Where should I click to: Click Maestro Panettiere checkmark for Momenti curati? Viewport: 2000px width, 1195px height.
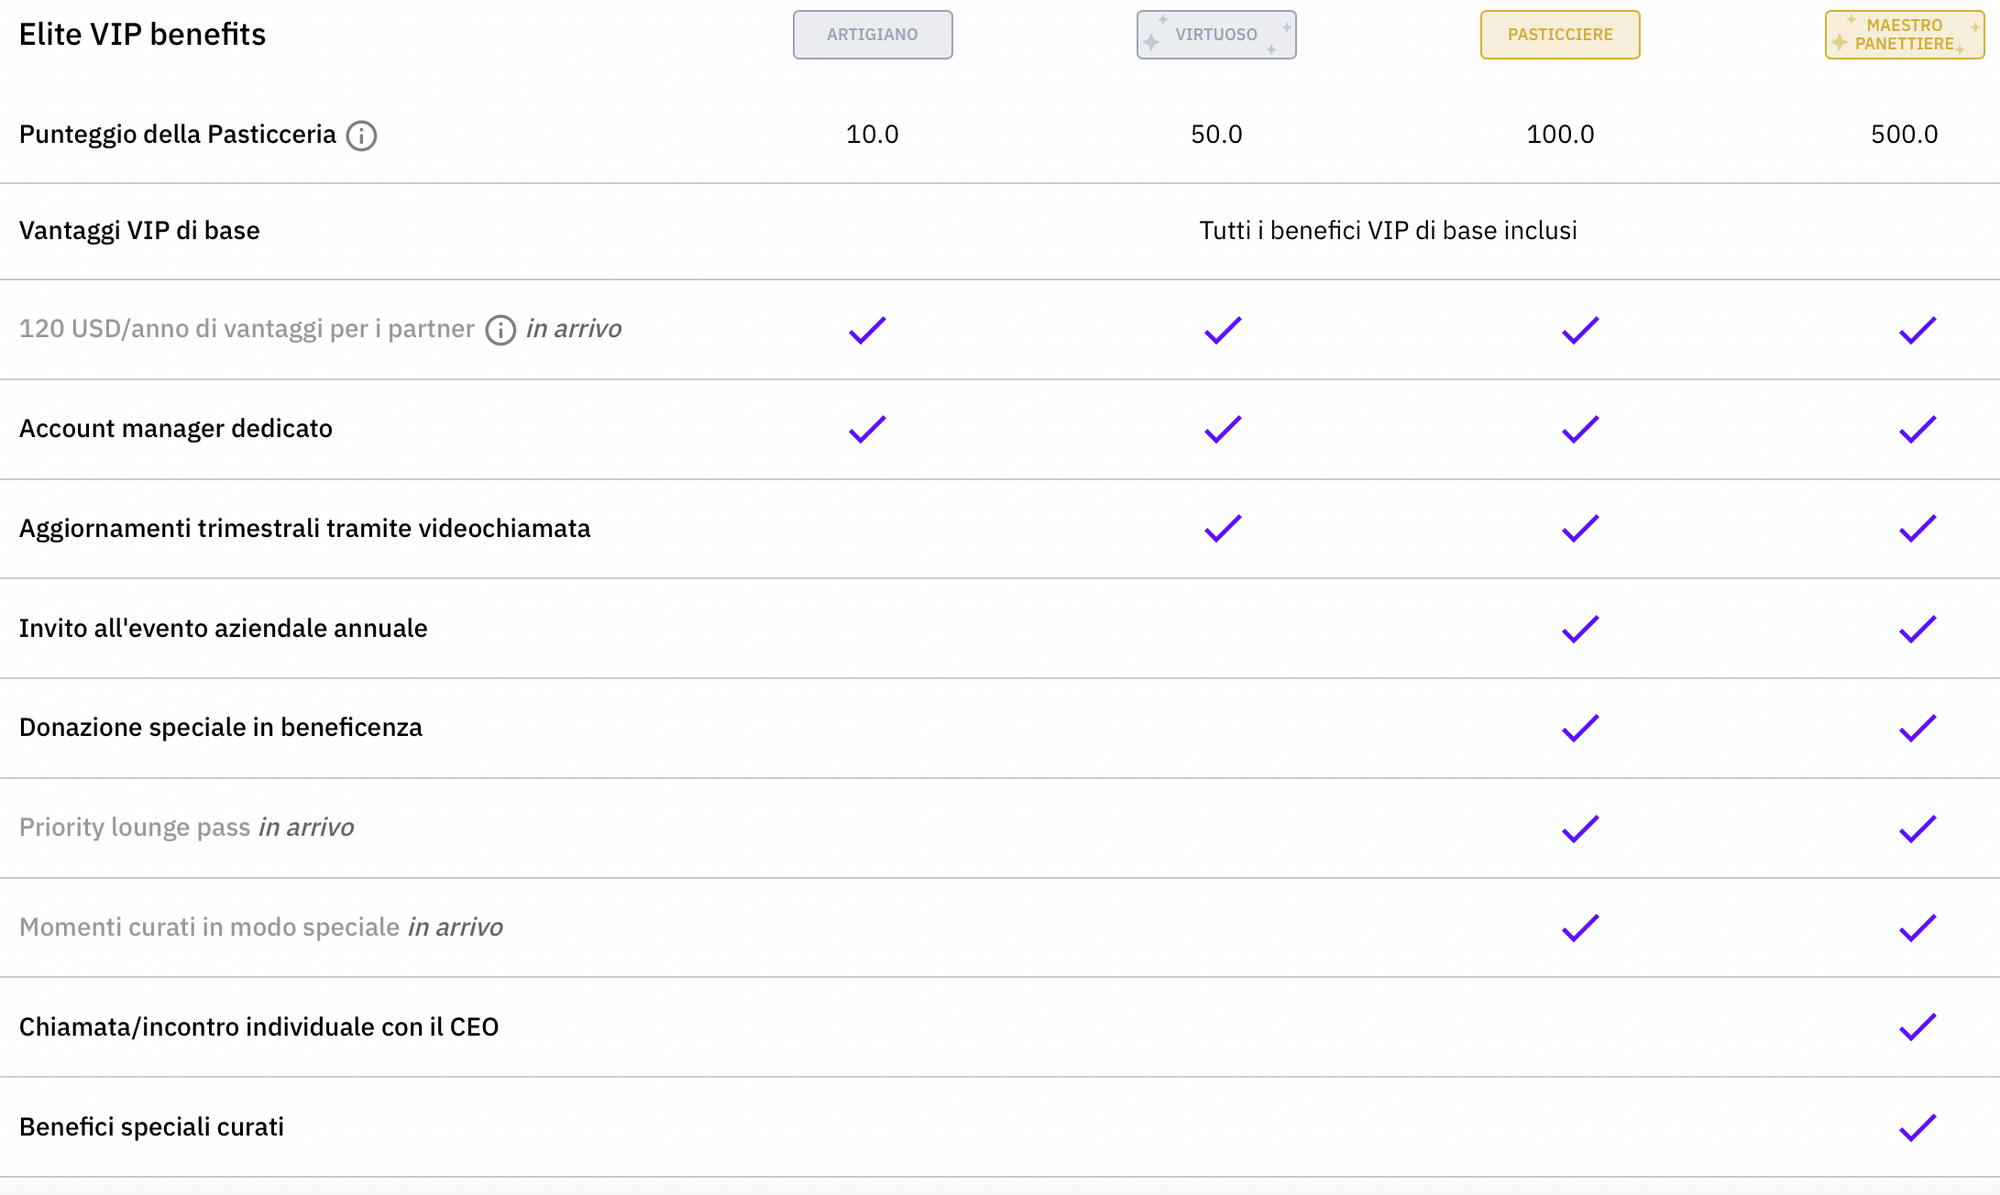tap(1917, 928)
